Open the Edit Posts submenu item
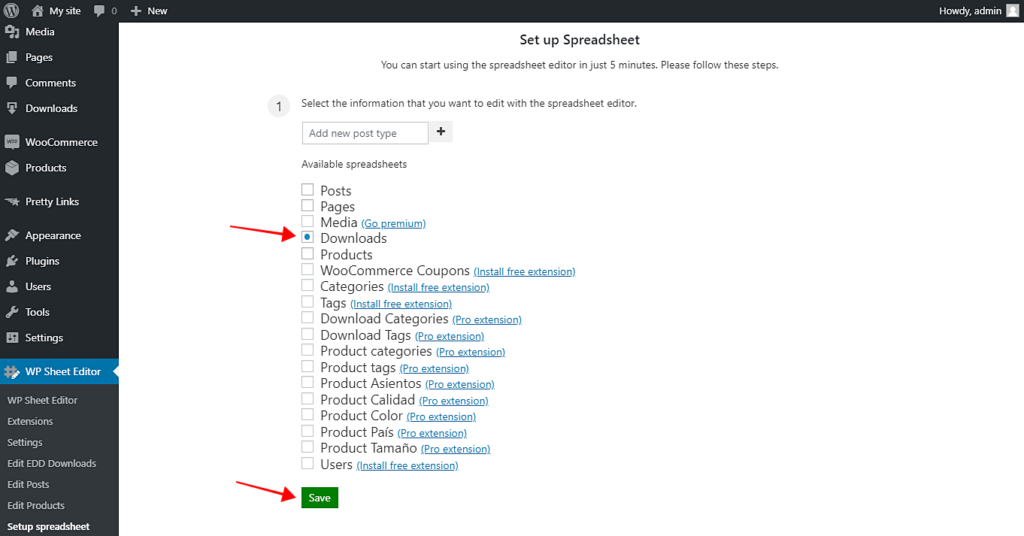The width and height of the screenshot is (1024, 536). pos(28,484)
